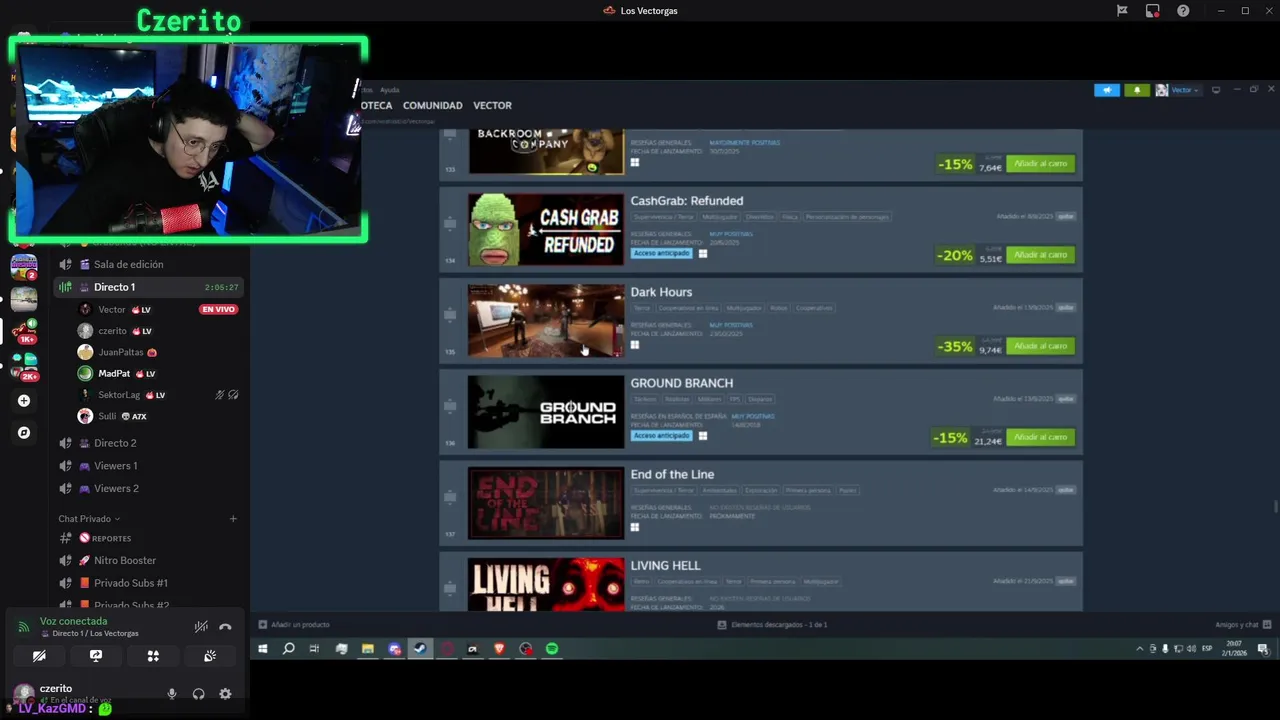Switch Steam to Big Picture monitor icon
Viewport: 1280px width, 720px height.
point(1216,90)
